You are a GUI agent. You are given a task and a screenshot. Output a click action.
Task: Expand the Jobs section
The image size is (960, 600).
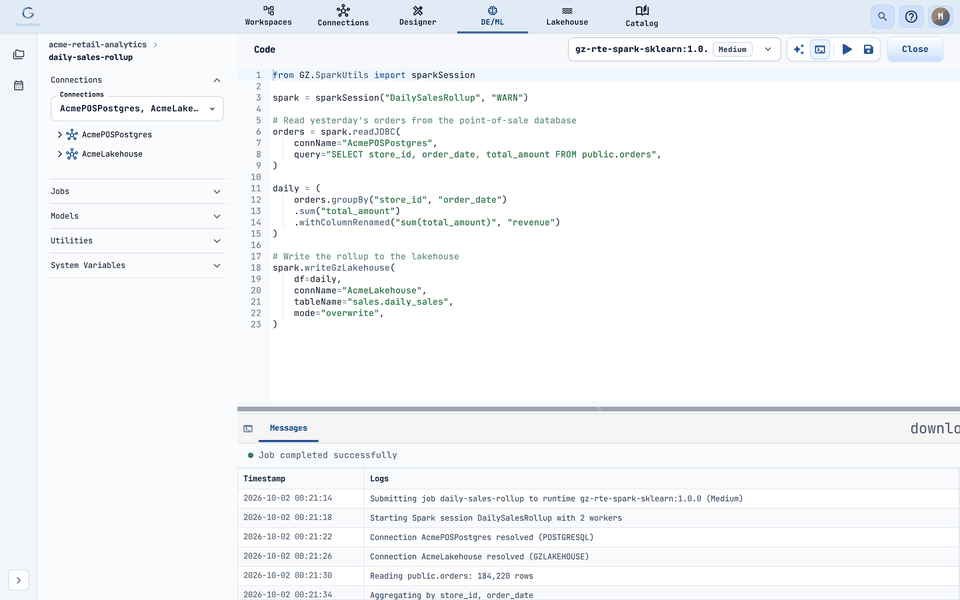(x=136, y=192)
